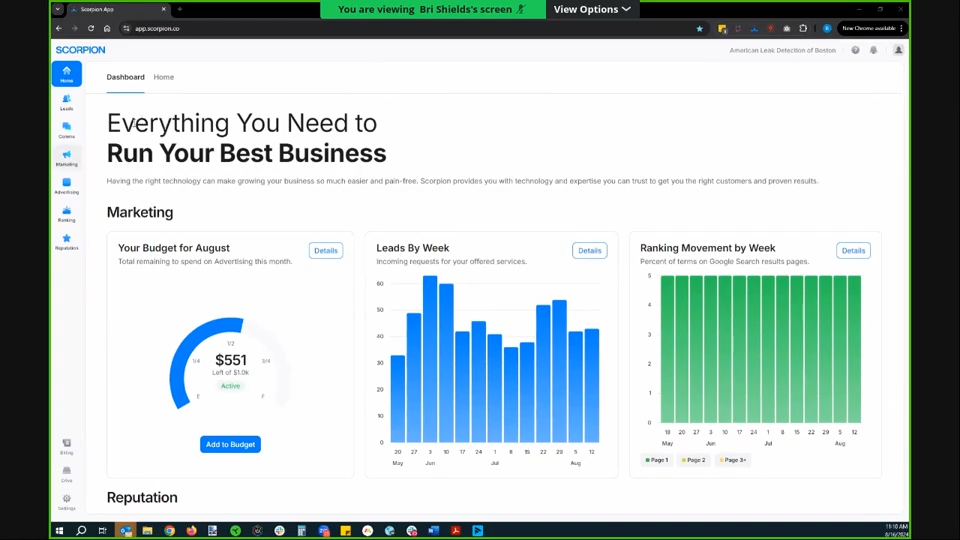The height and width of the screenshot is (540, 960).
Task: Open the browser tab list chevron
Action: 58,9
